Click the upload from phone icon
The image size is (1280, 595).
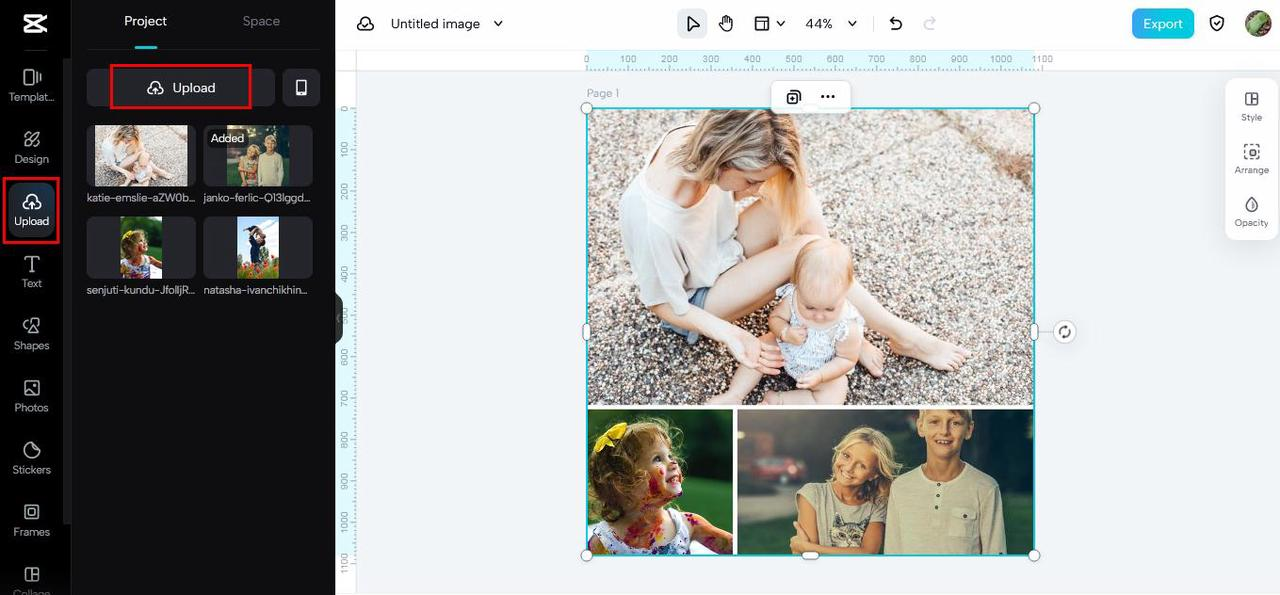[x=301, y=88]
